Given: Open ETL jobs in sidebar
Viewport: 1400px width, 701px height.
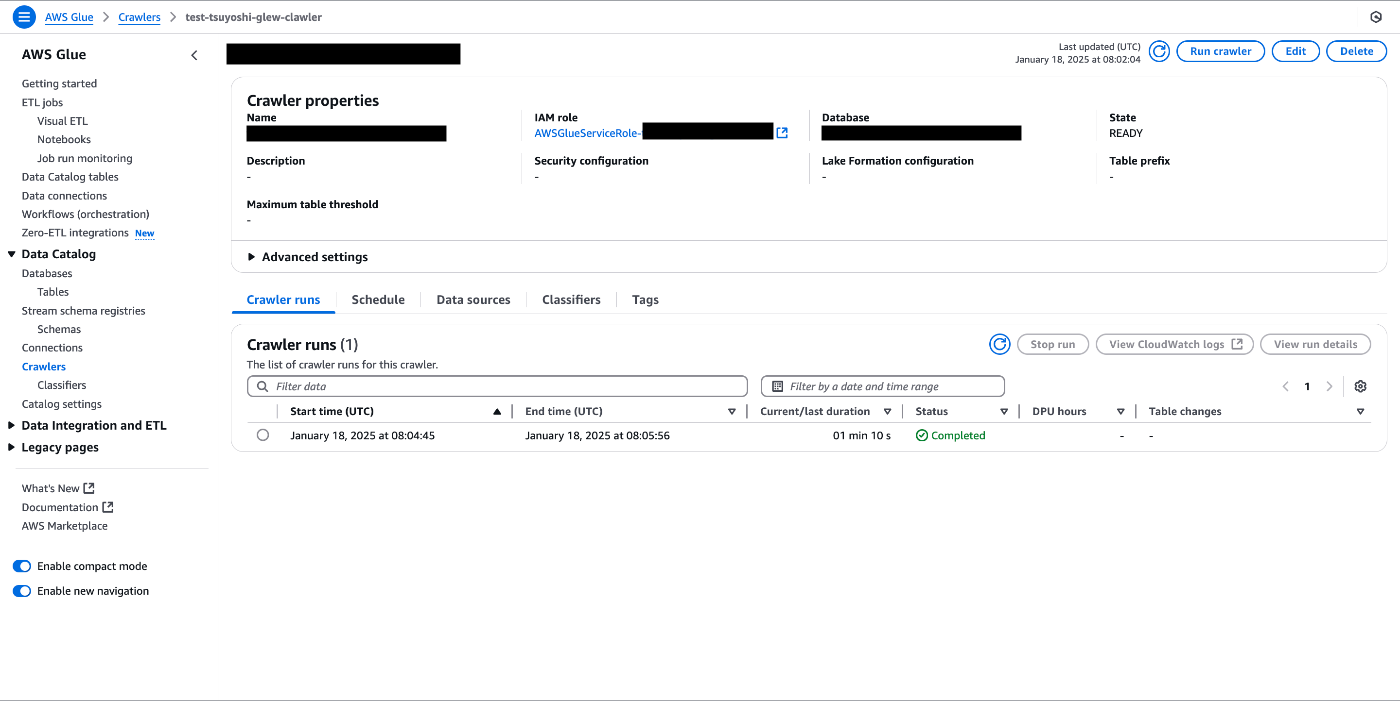Looking at the screenshot, I should [x=42, y=102].
